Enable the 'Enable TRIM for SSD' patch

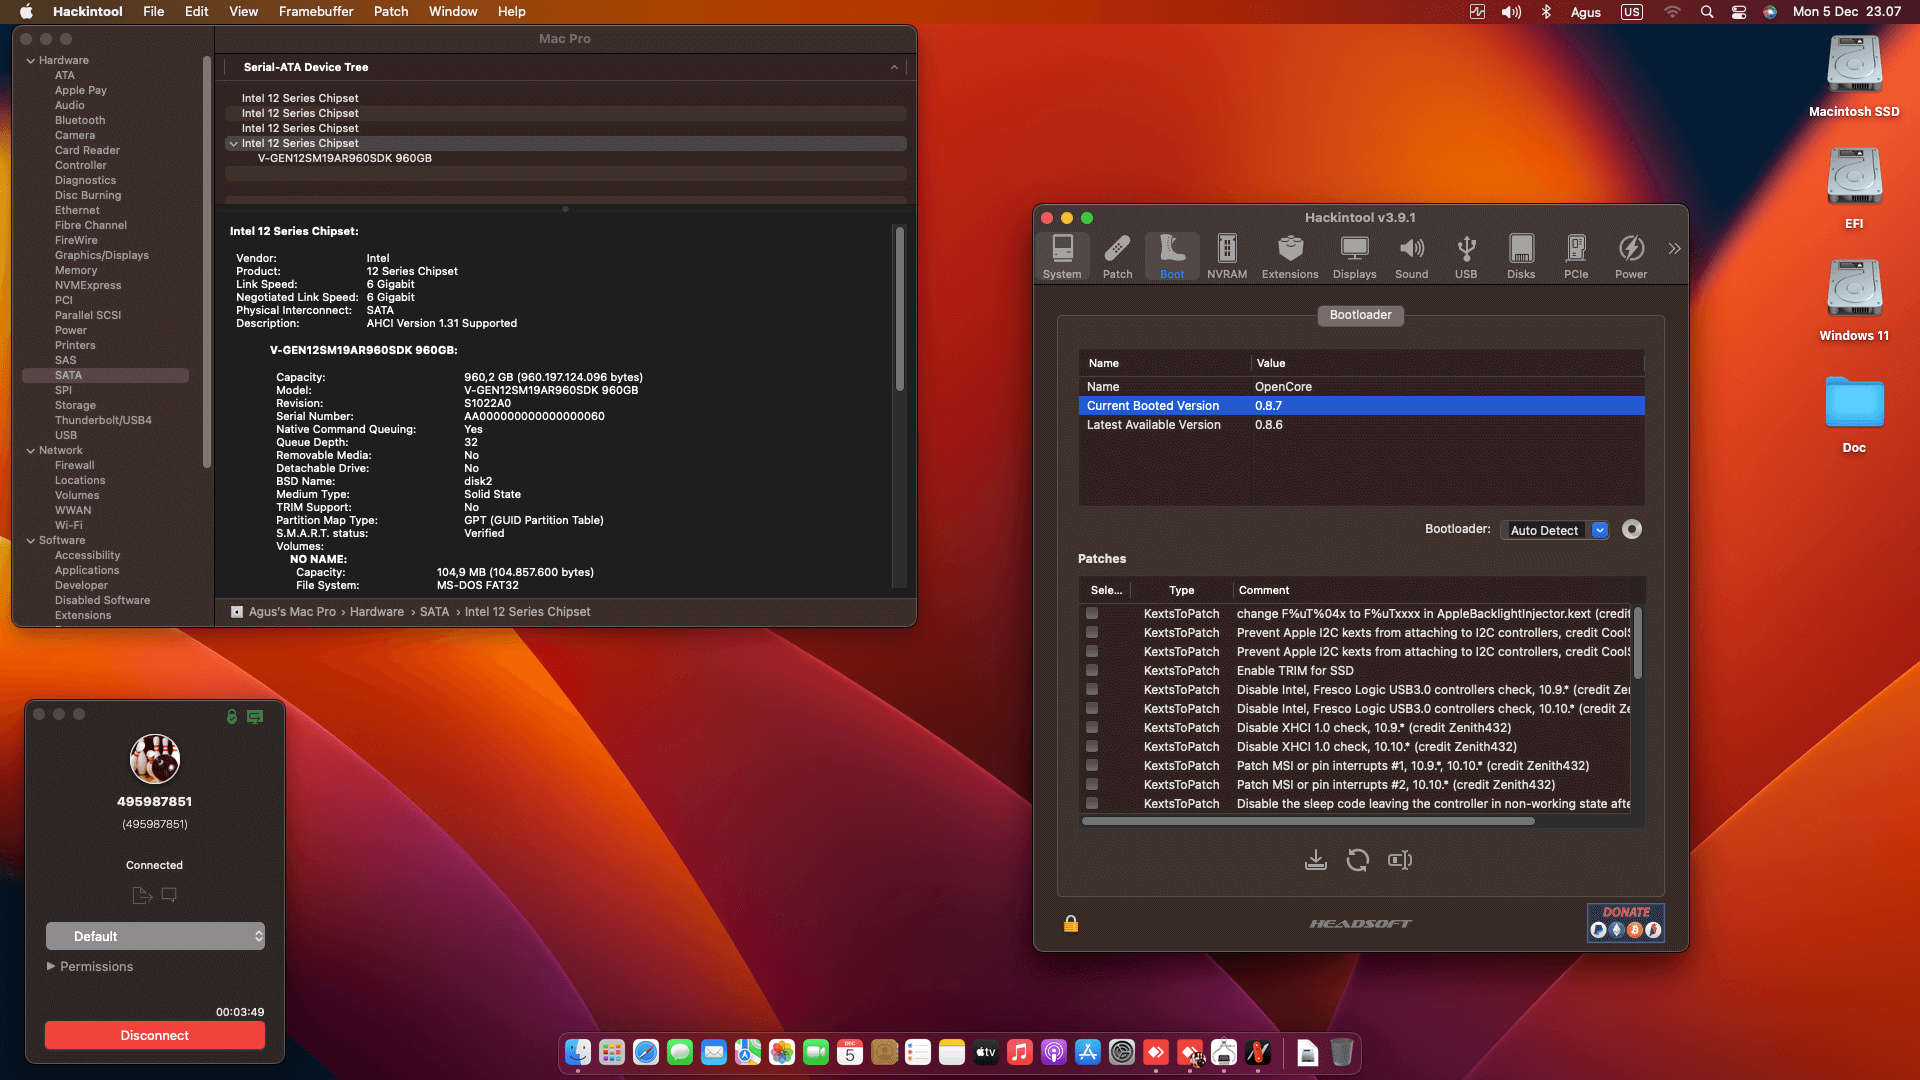(x=1090, y=670)
